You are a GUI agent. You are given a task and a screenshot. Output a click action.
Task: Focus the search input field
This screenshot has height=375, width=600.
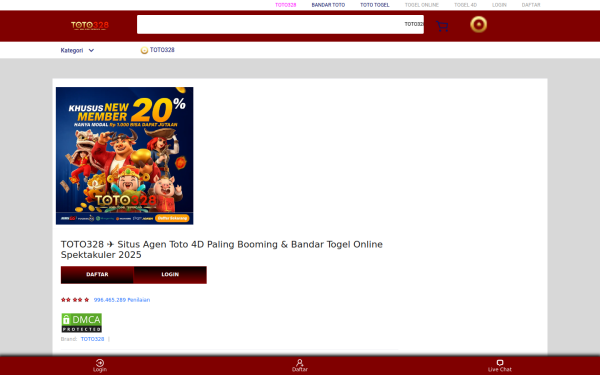280,24
